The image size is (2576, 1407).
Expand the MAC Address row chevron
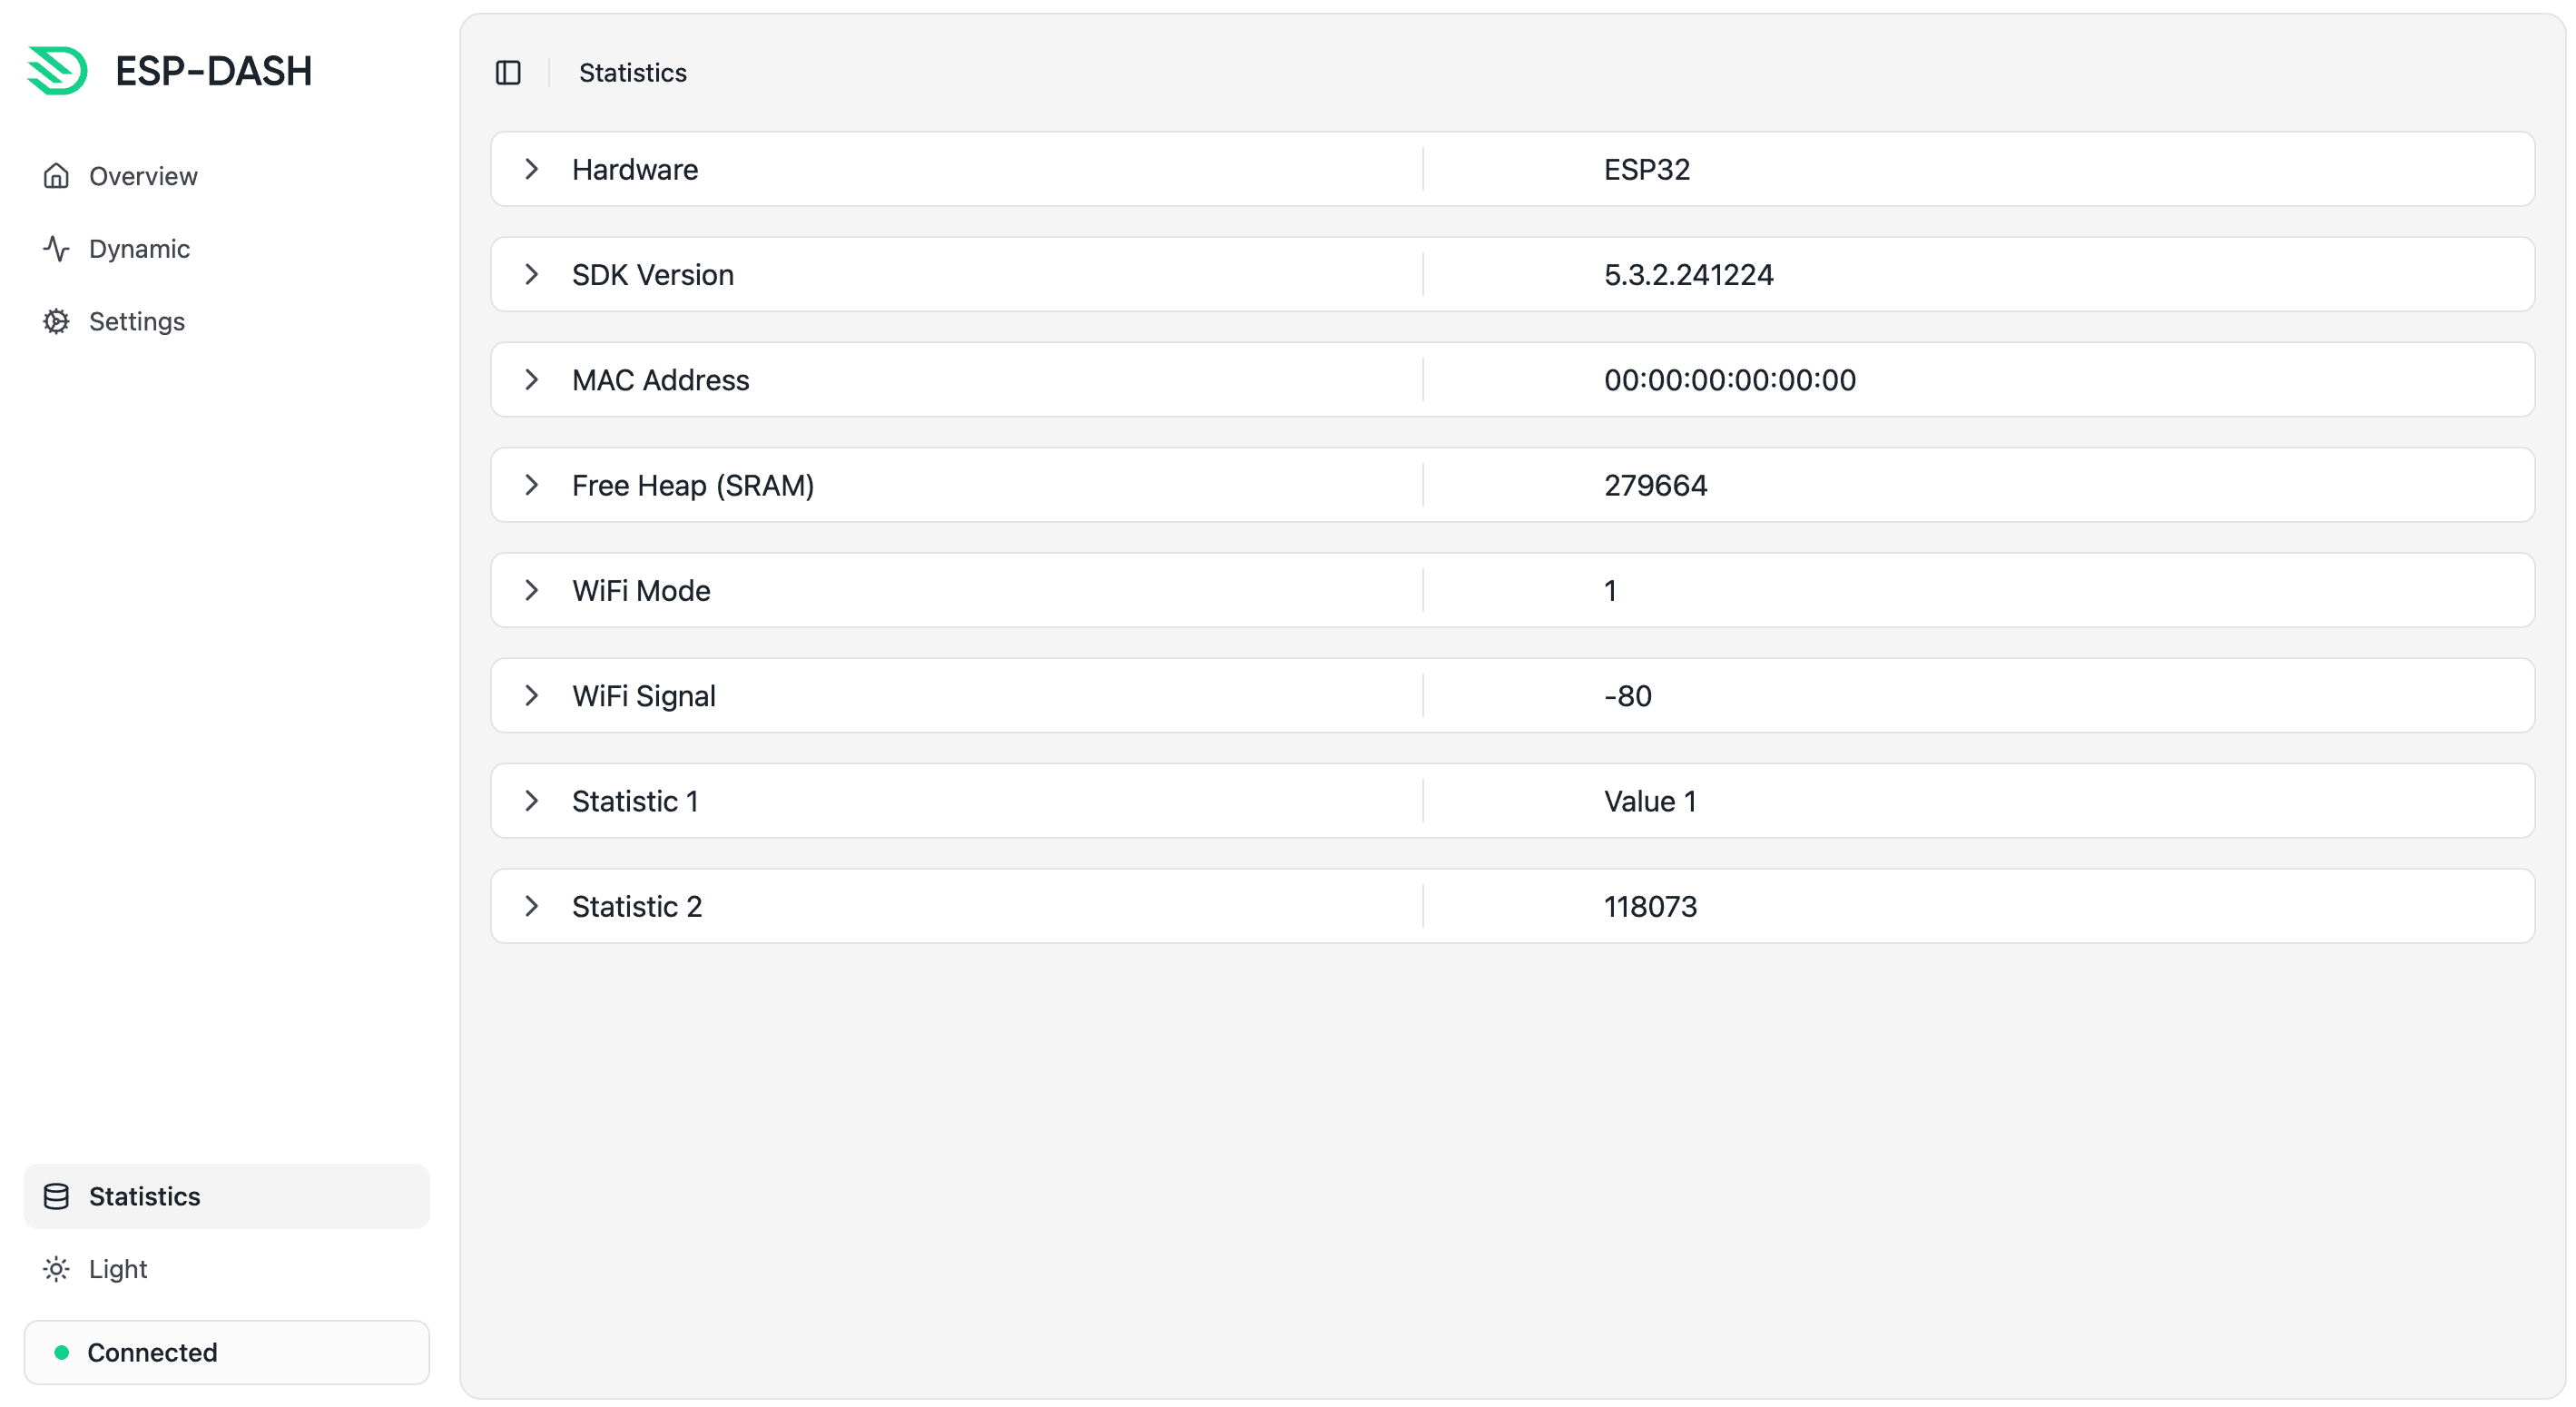pyautogui.click(x=532, y=380)
